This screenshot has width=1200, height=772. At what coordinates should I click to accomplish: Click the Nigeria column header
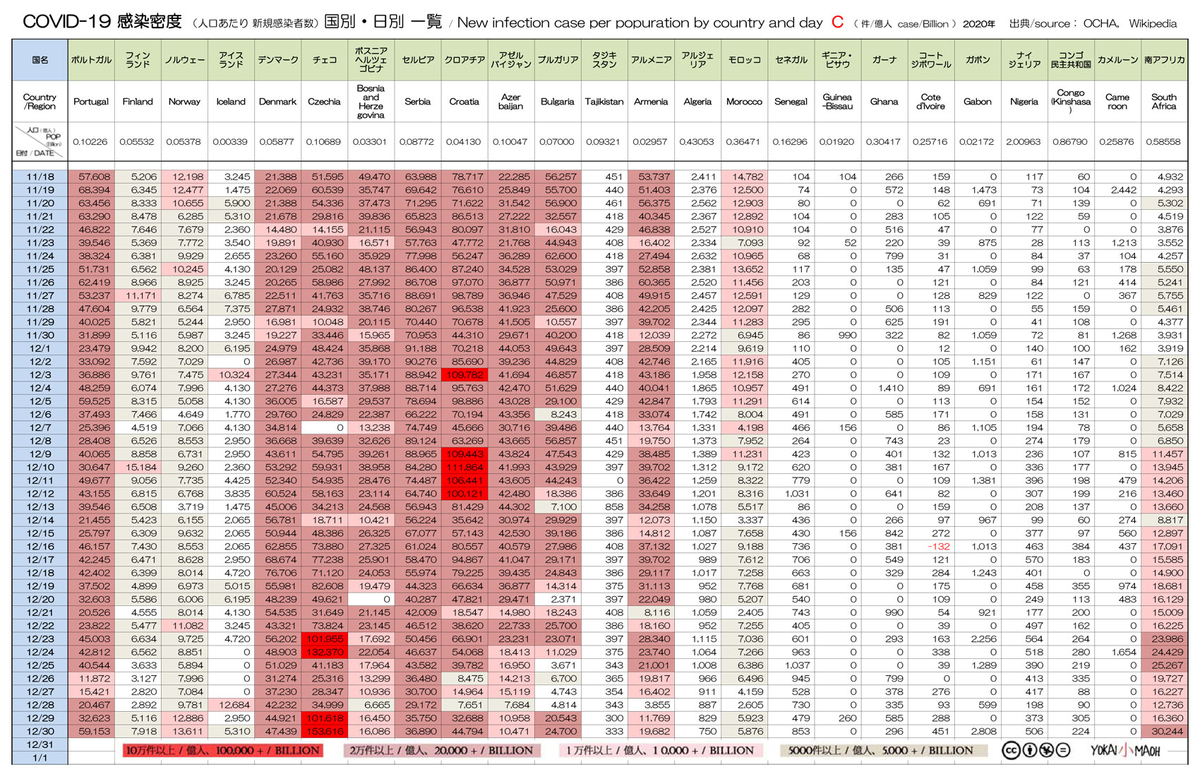(1024, 102)
